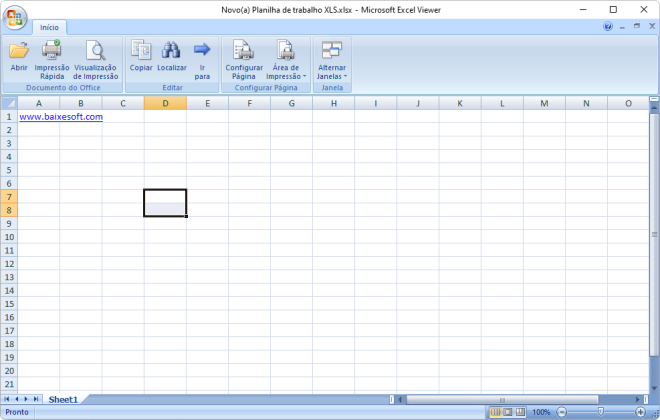The image size is (660, 420).
Task: Click the Localizar binoculars icon
Action: click(171, 50)
